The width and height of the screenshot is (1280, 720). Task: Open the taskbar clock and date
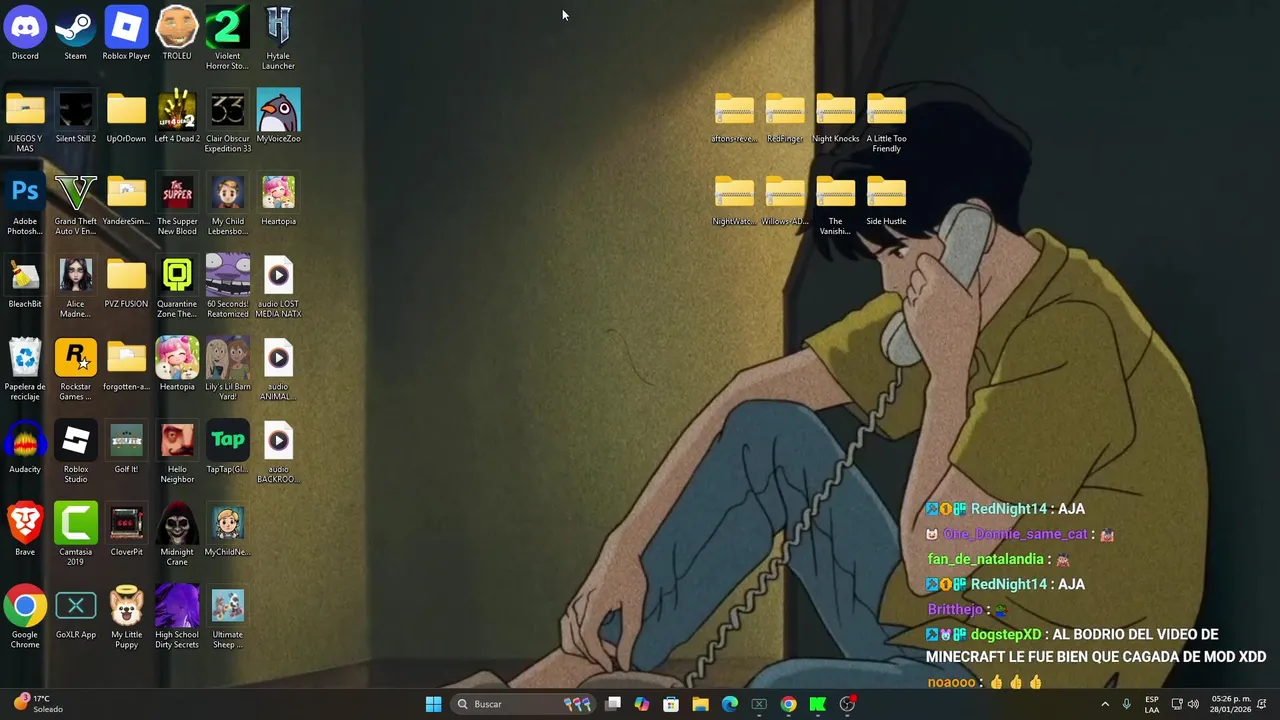pos(1231,704)
